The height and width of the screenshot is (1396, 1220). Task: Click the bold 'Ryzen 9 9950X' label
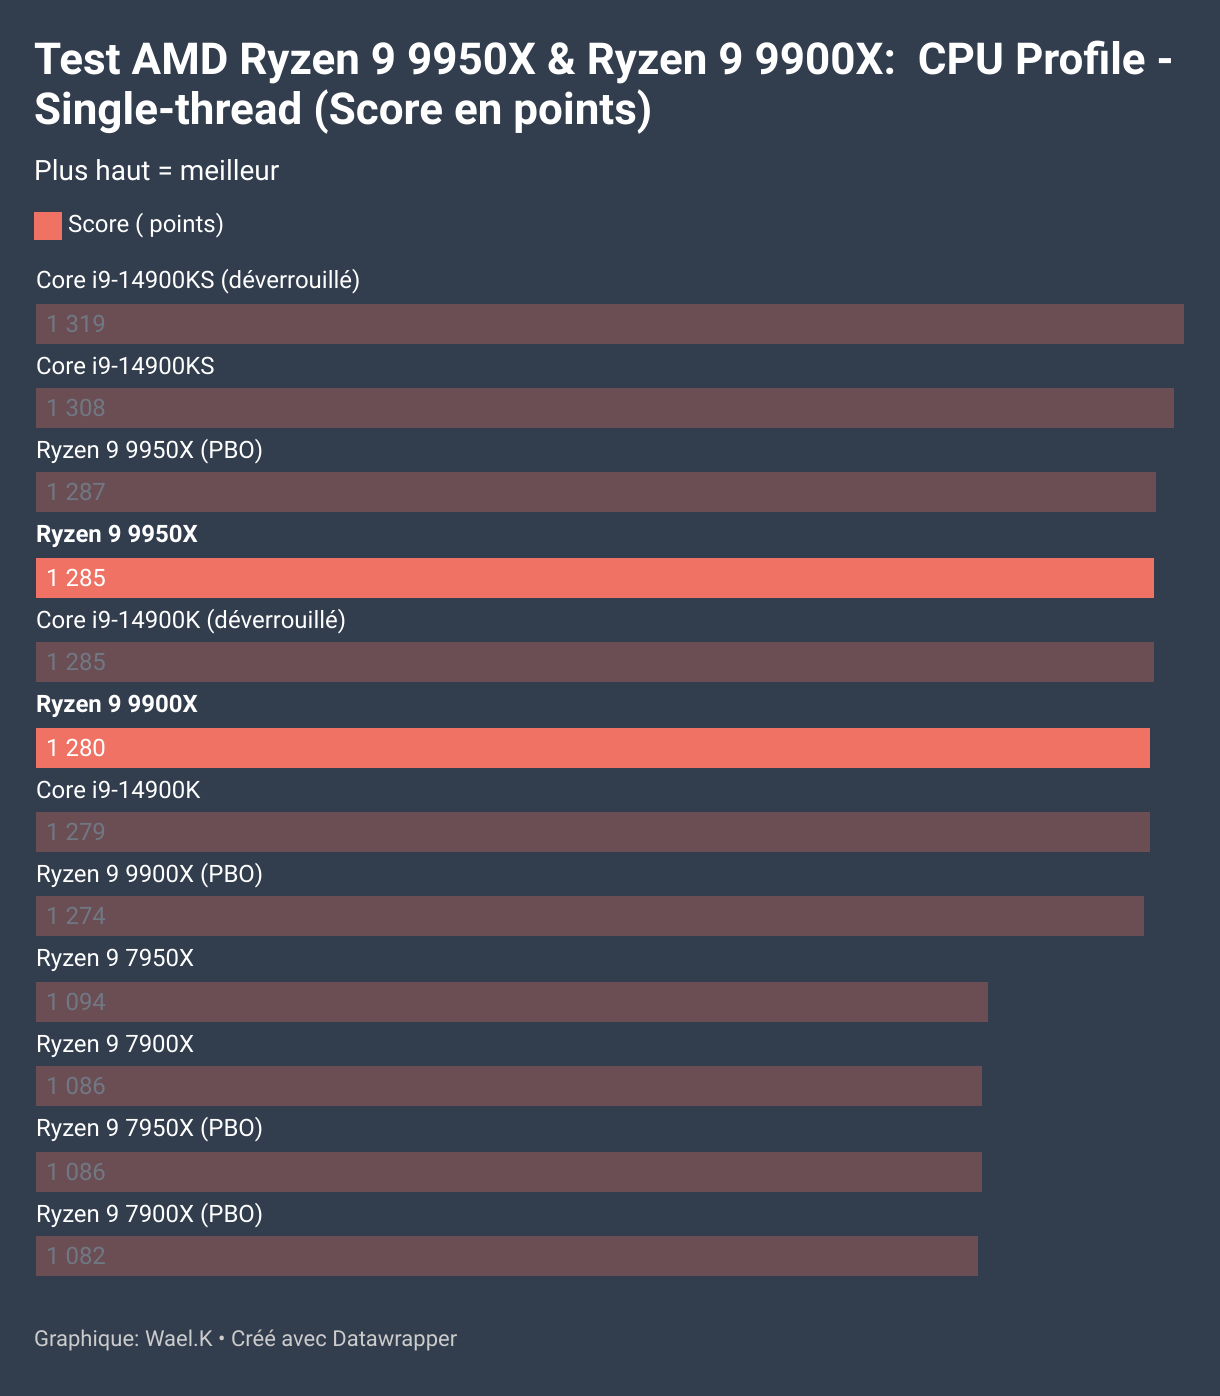coord(117,534)
